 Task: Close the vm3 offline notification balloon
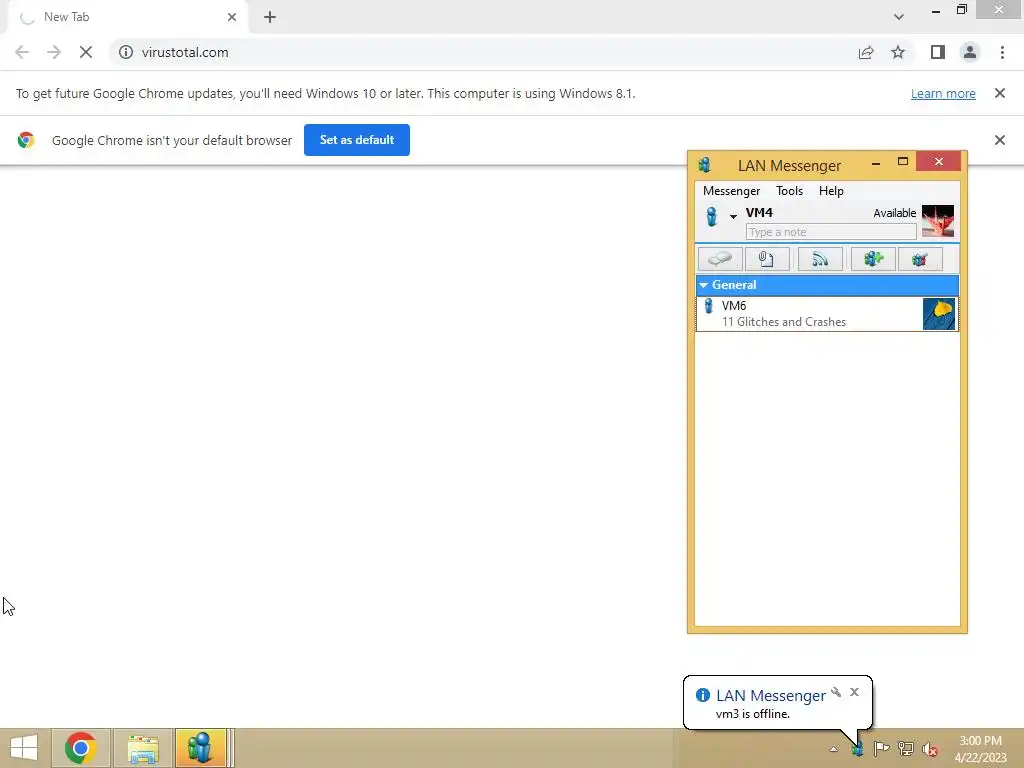point(854,692)
